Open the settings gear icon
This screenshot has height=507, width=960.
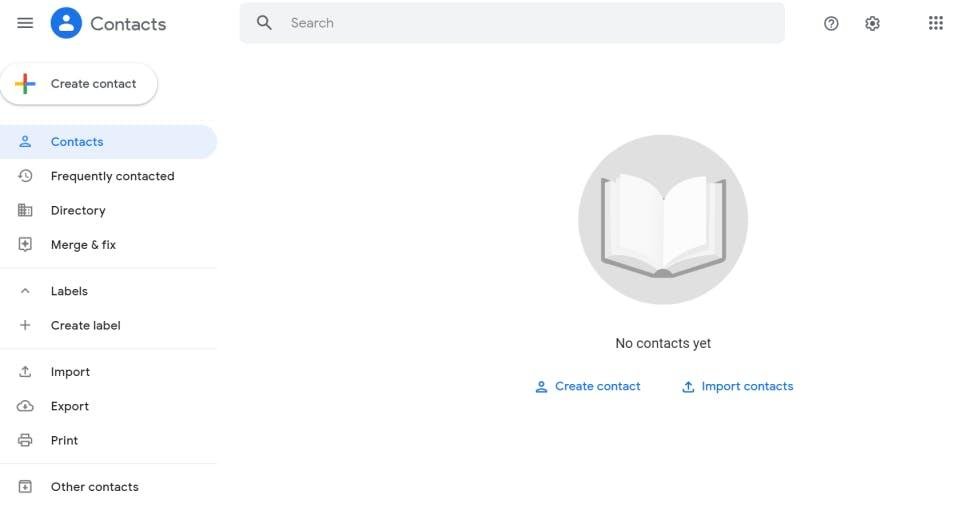coord(872,23)
